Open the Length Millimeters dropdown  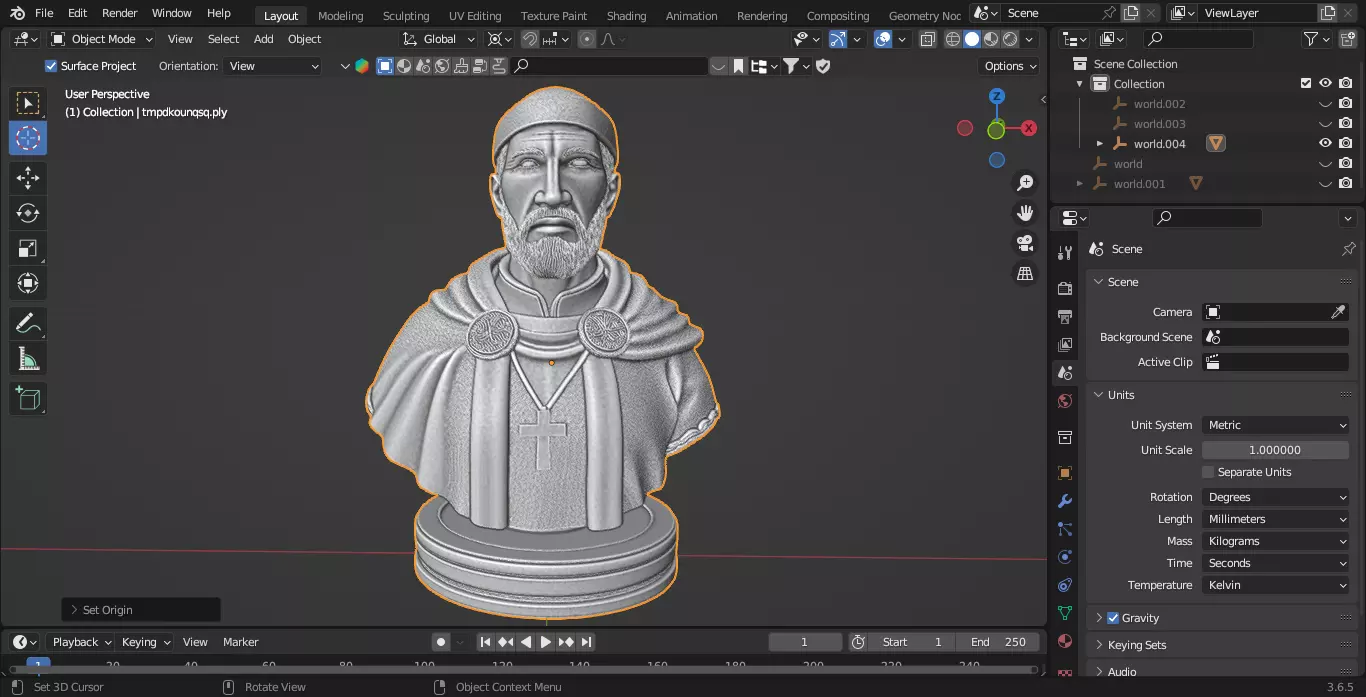click(1275, 519)
